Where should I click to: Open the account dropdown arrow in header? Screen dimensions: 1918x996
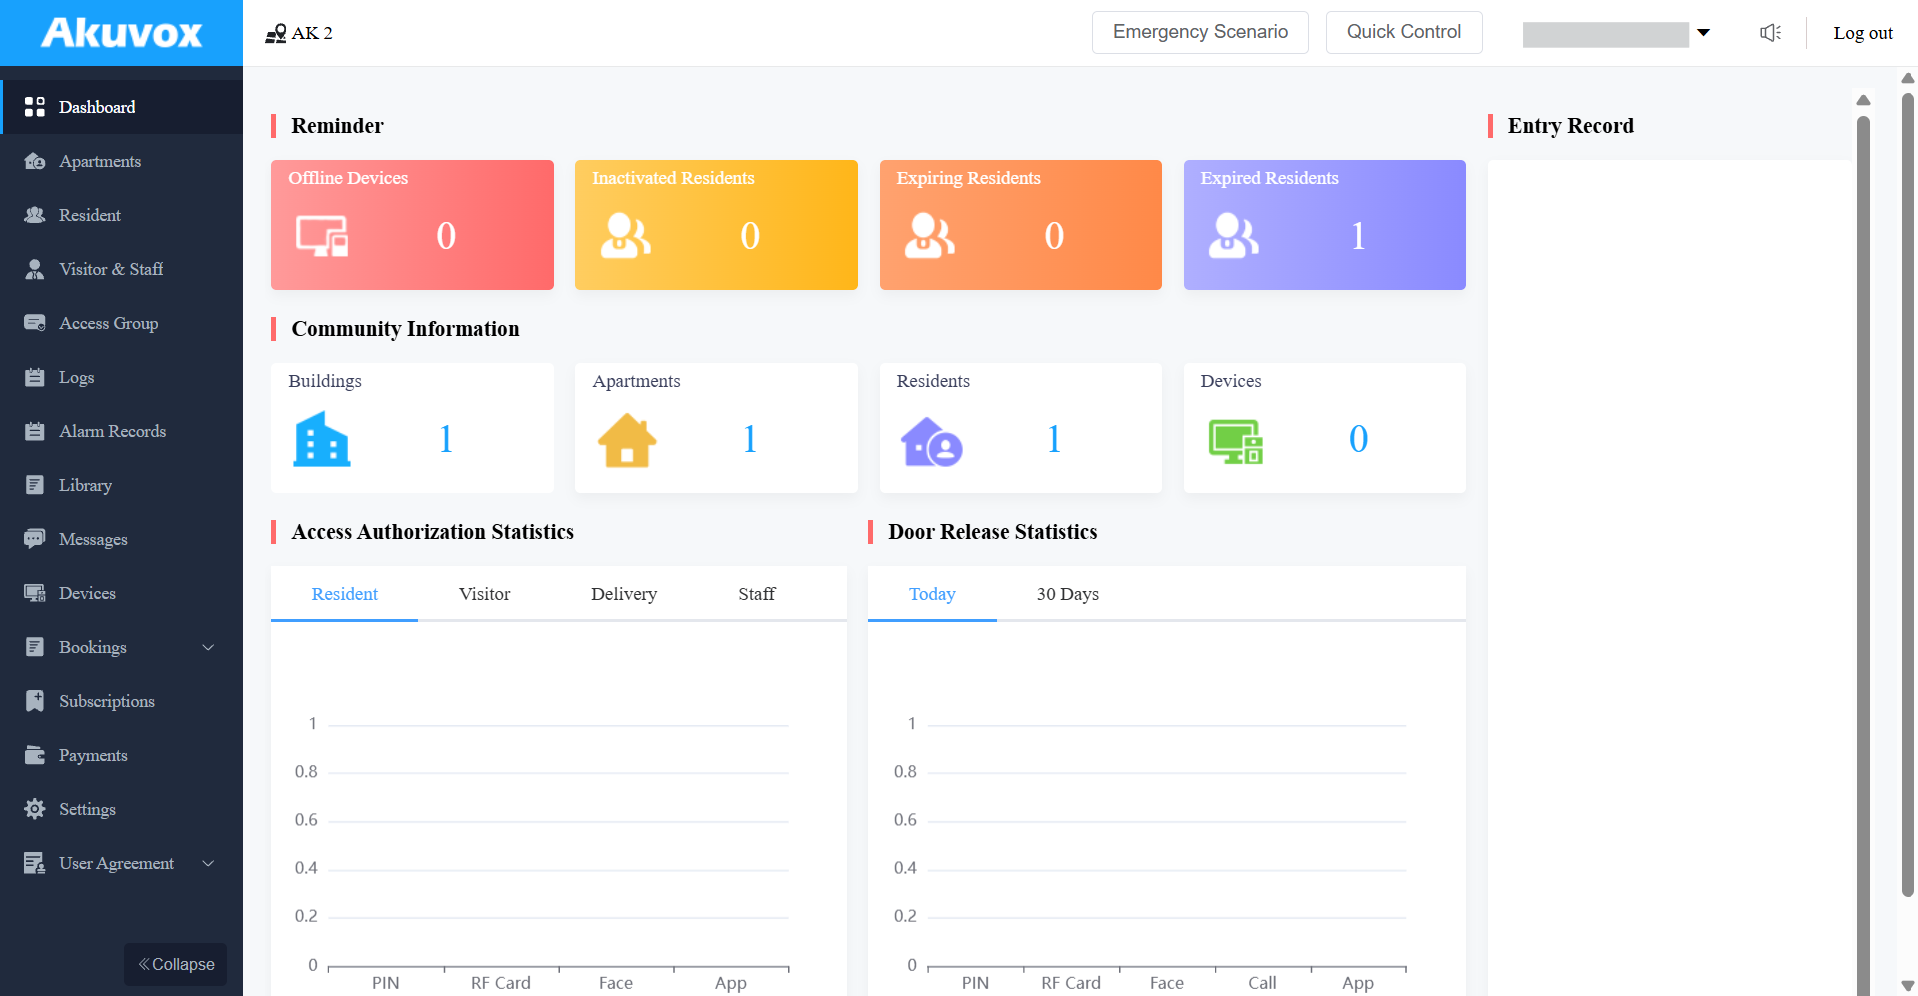click(x=1704, y=33)
